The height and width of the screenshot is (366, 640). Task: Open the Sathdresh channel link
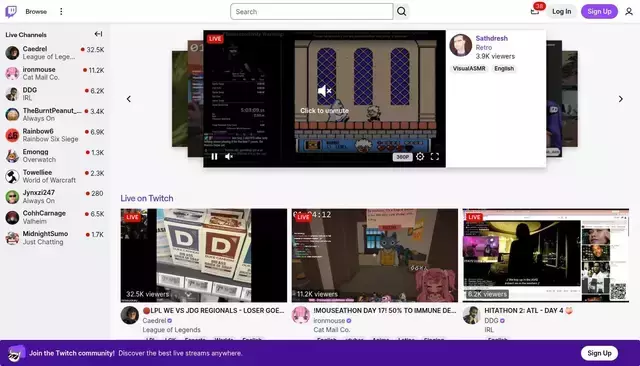[491, 38]
